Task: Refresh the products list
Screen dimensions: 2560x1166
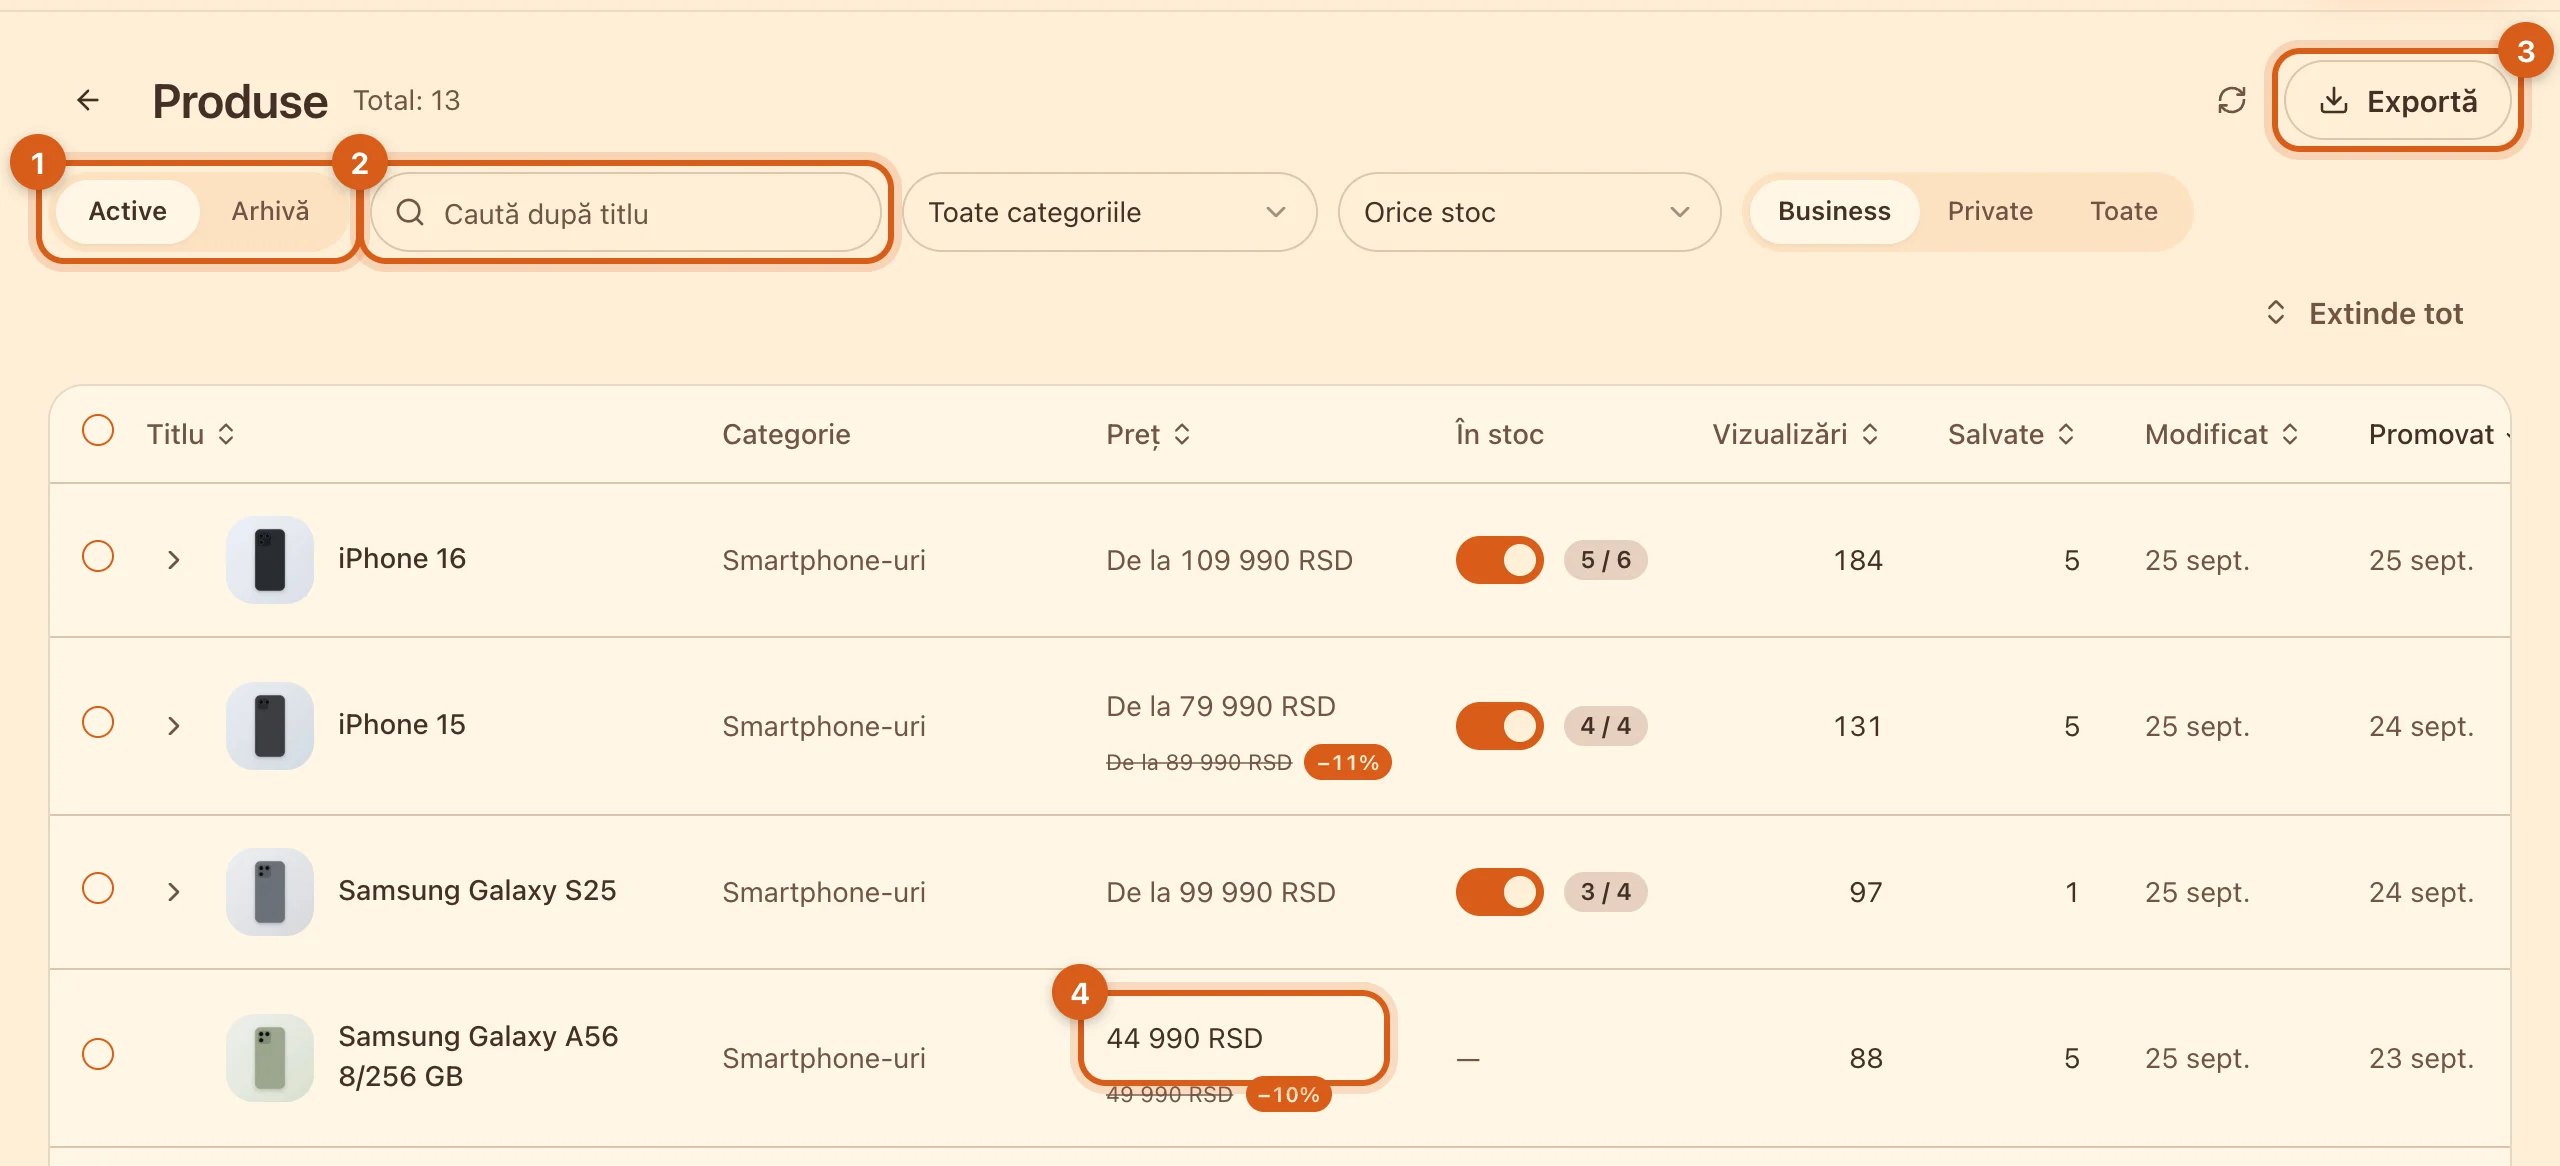Action: pos(2231,100)
